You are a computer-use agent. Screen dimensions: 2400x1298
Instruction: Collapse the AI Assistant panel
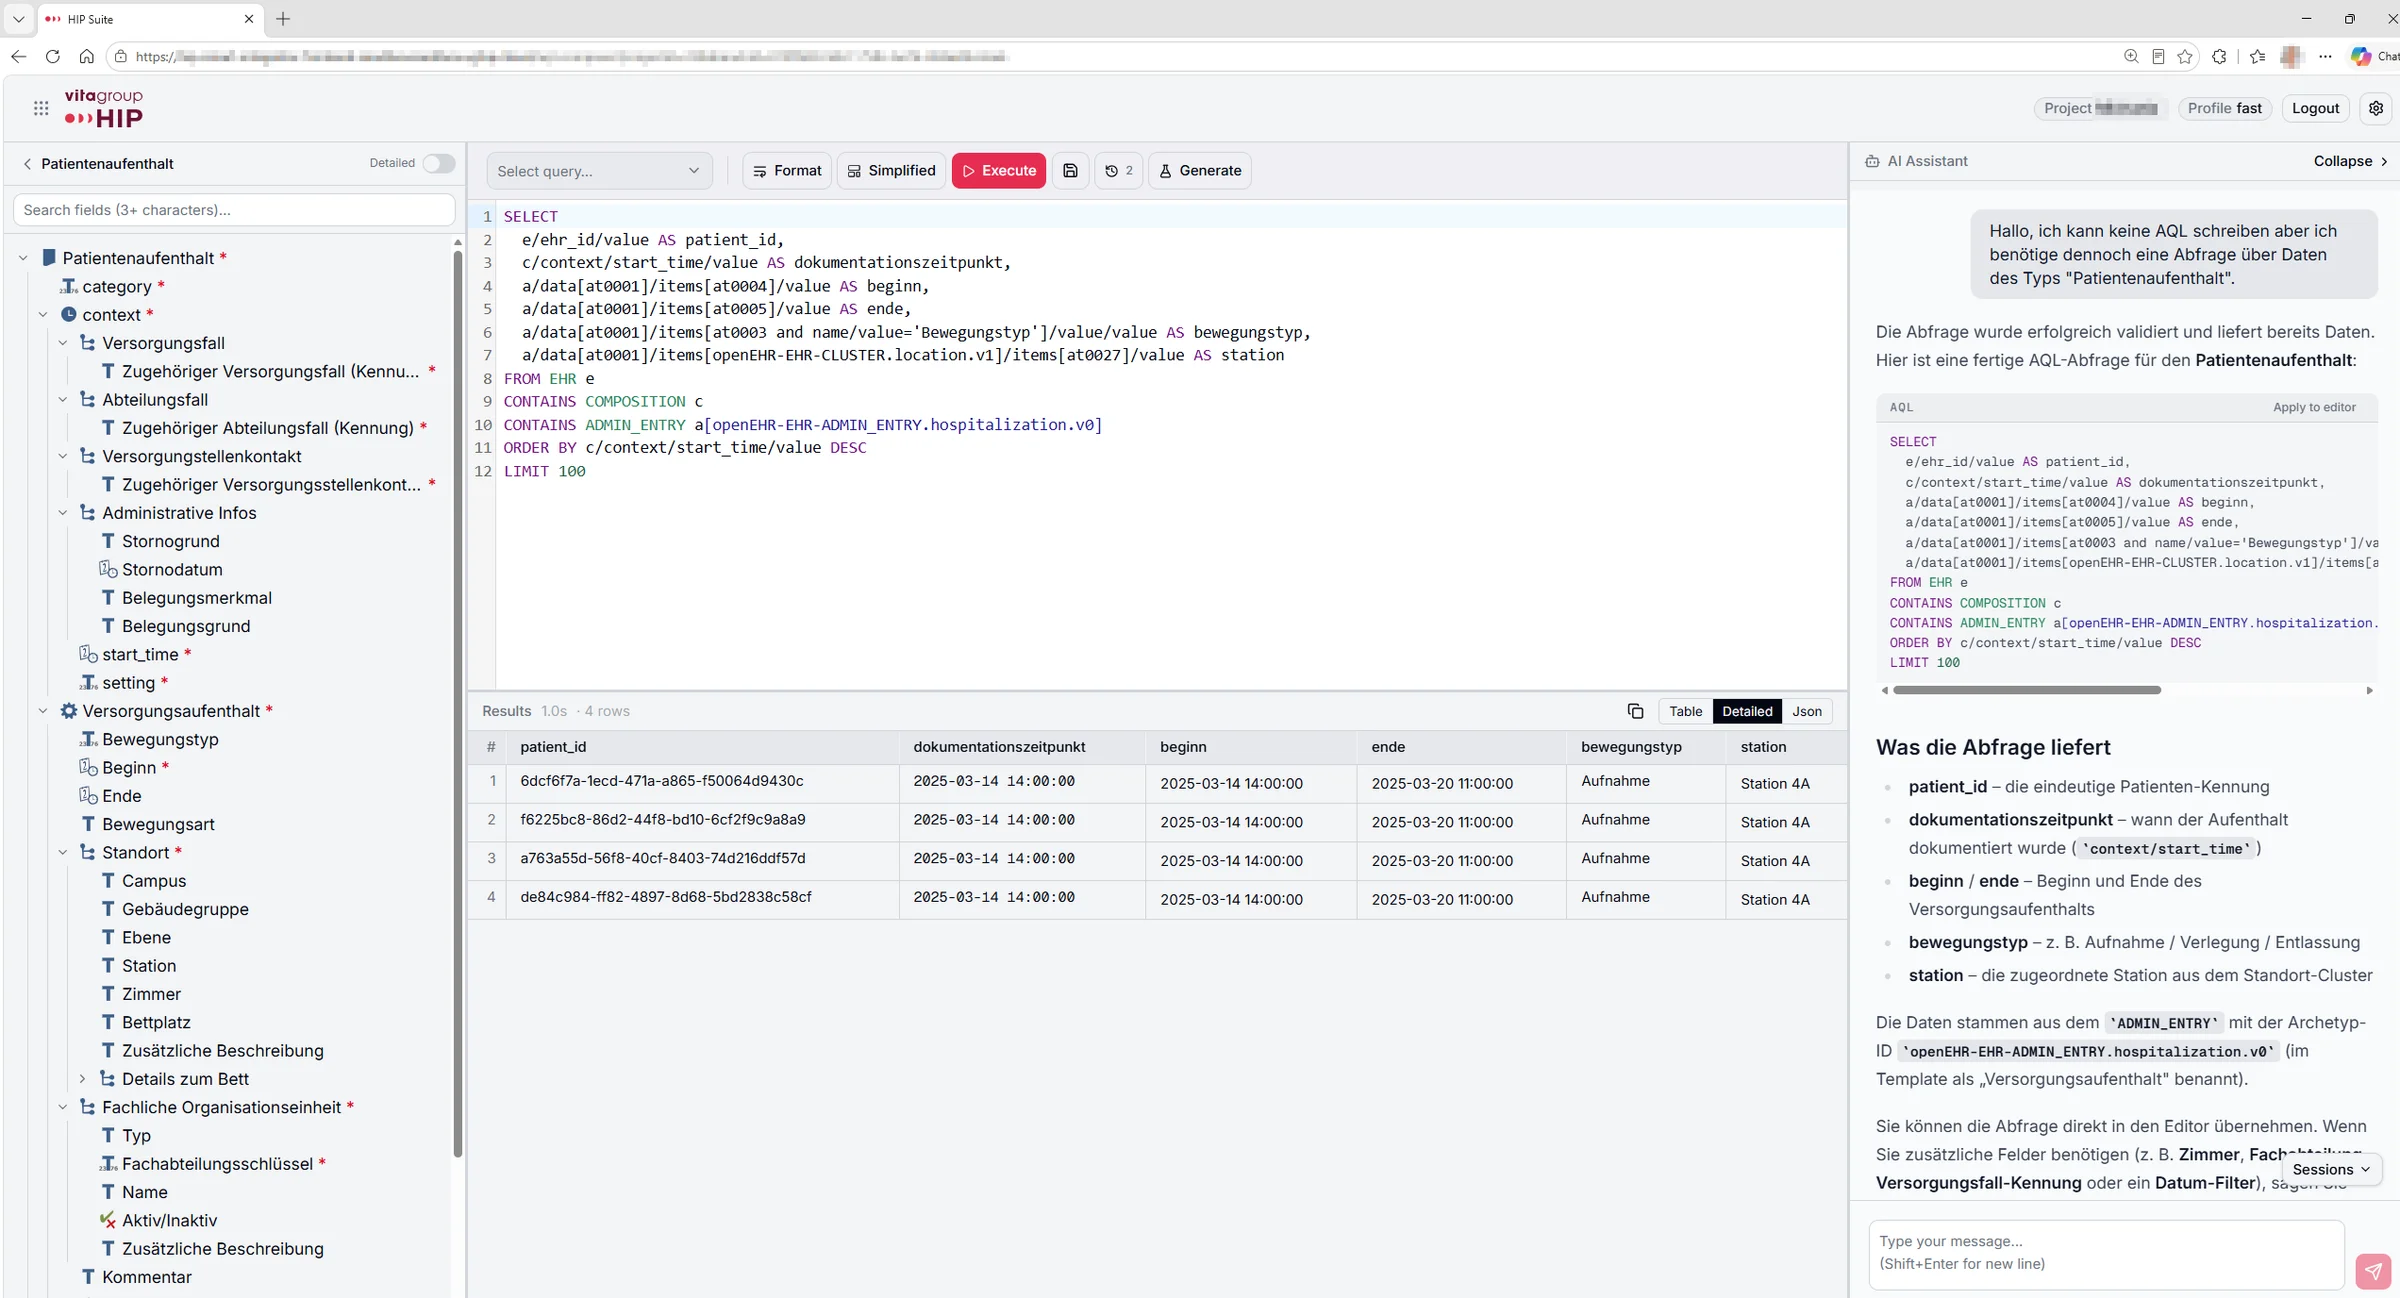click(2350, 161)
